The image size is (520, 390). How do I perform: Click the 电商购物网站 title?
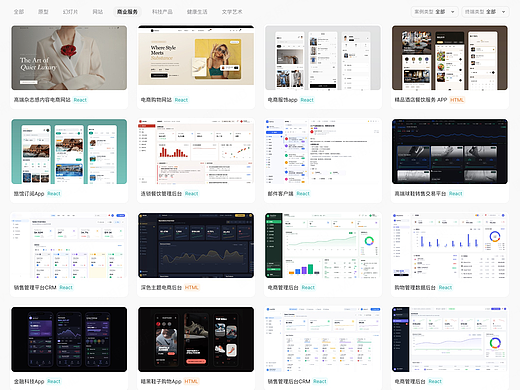(156, 100)
